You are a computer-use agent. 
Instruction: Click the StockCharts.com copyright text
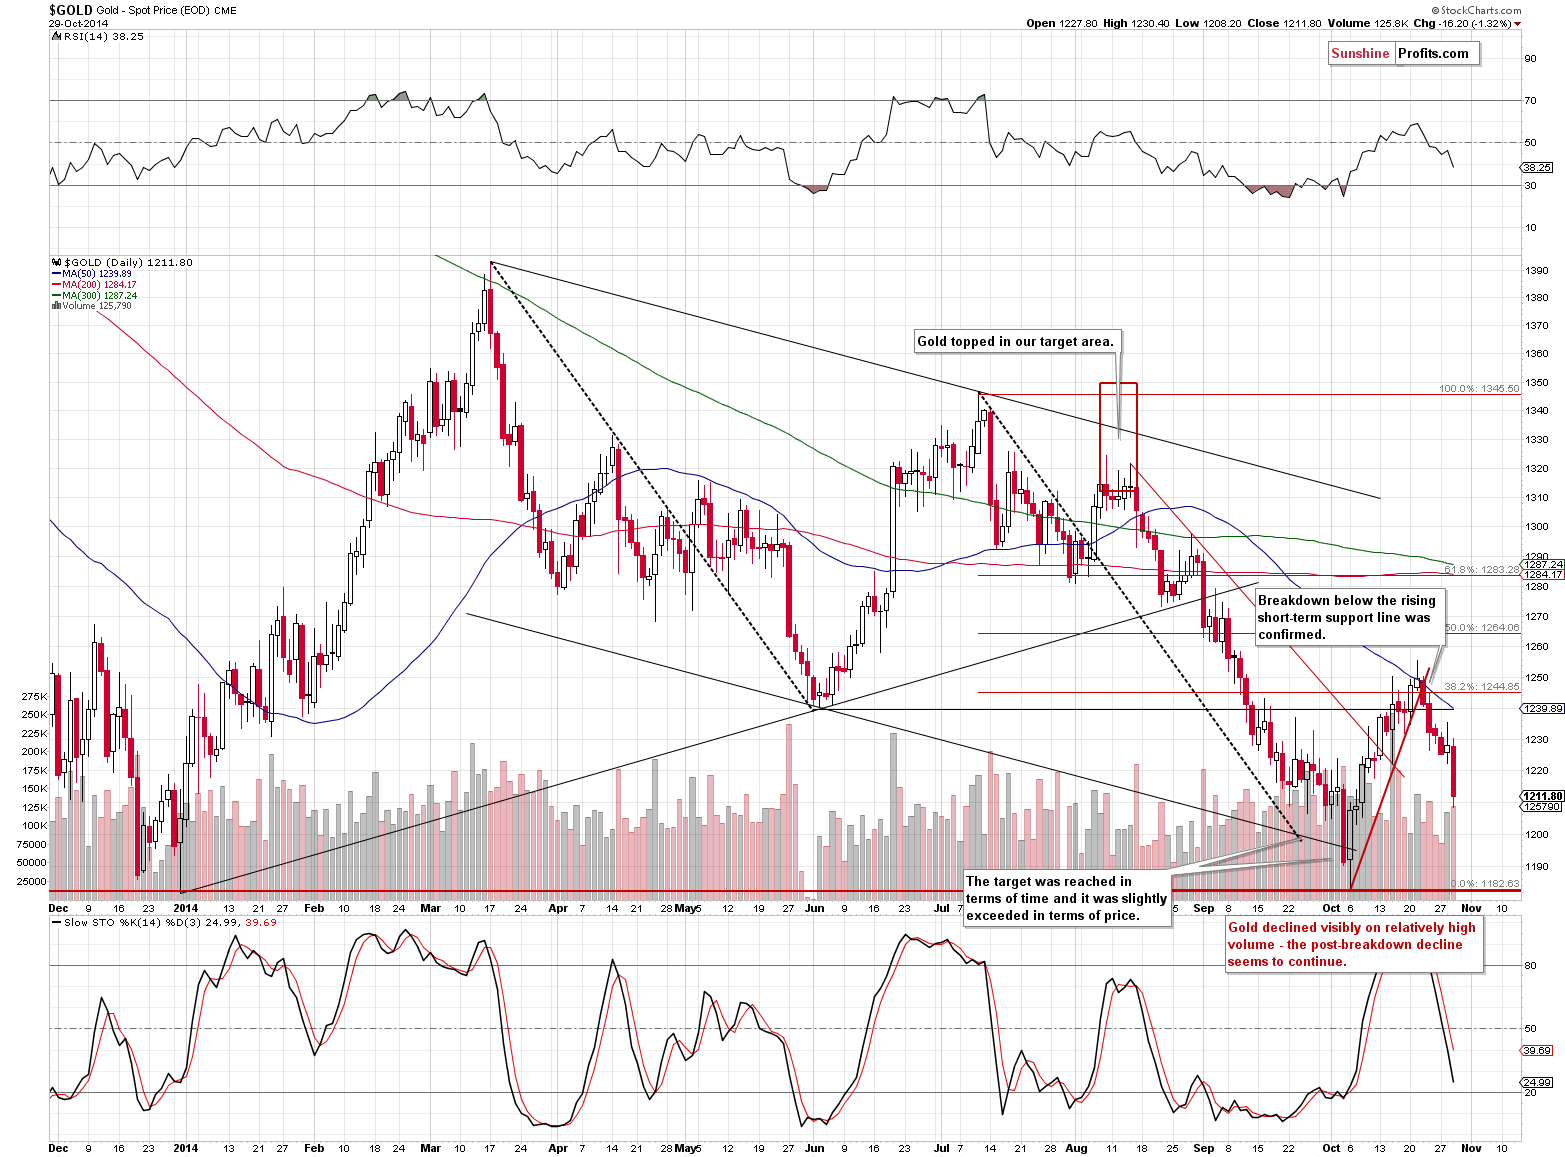(1474, 10)
